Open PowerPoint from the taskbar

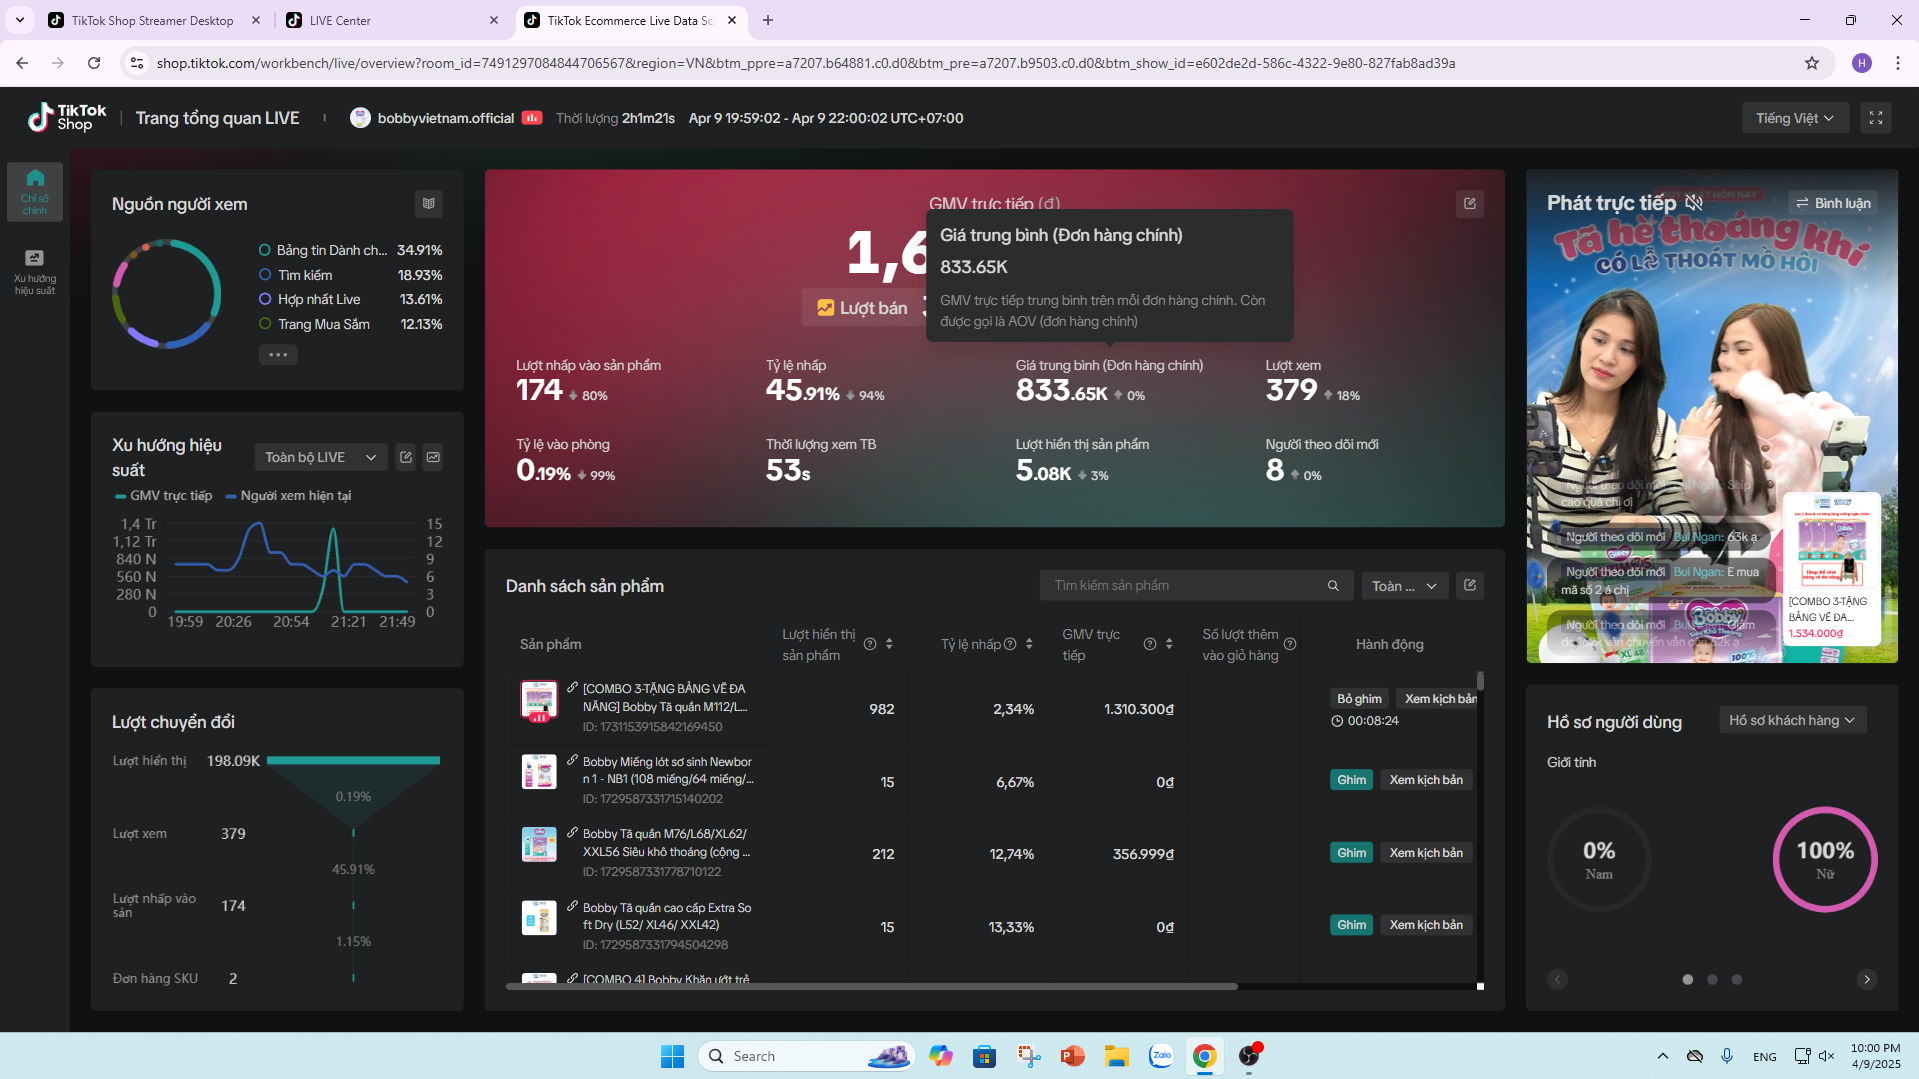click(1072, 1056)
